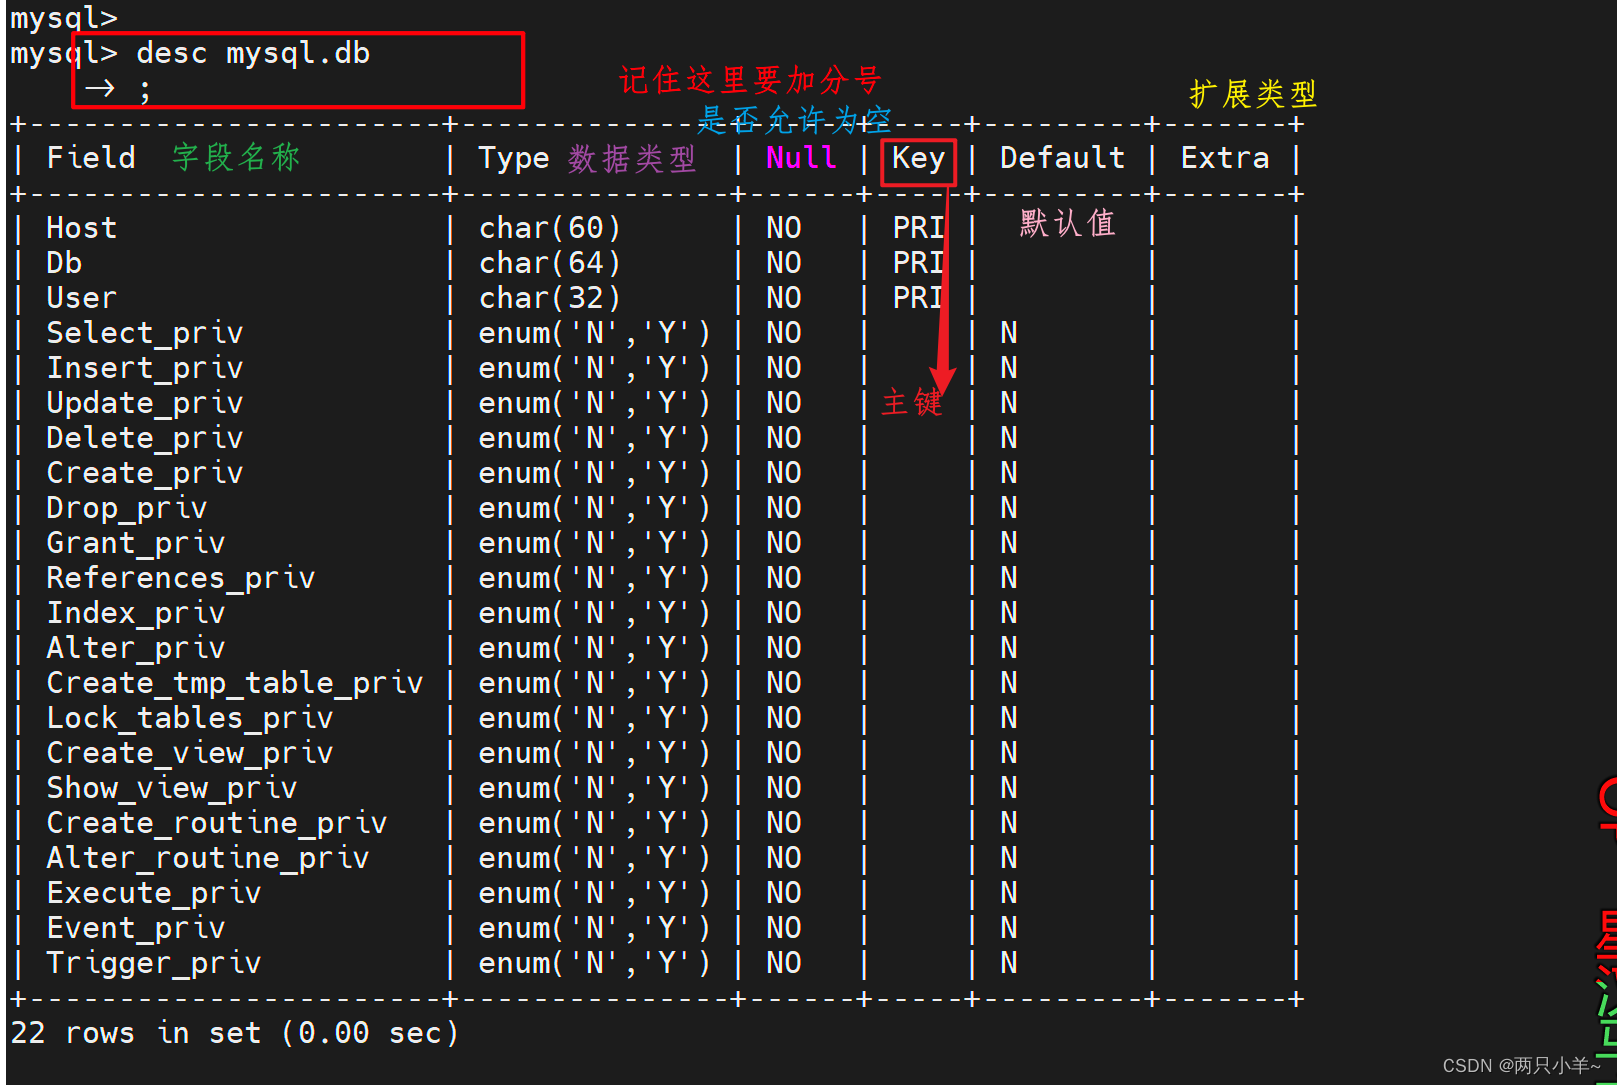Click the red '记住这里要加分号' note
This screenshot has height=1085, width=1617.
[x=750, y=80]
